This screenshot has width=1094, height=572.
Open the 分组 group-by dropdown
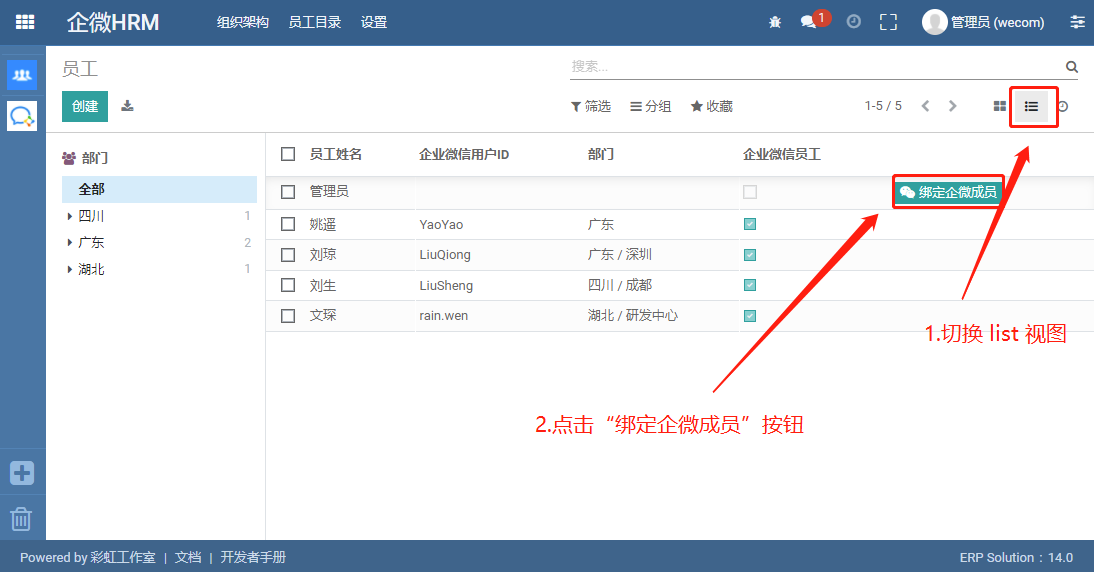click(650, 106)
